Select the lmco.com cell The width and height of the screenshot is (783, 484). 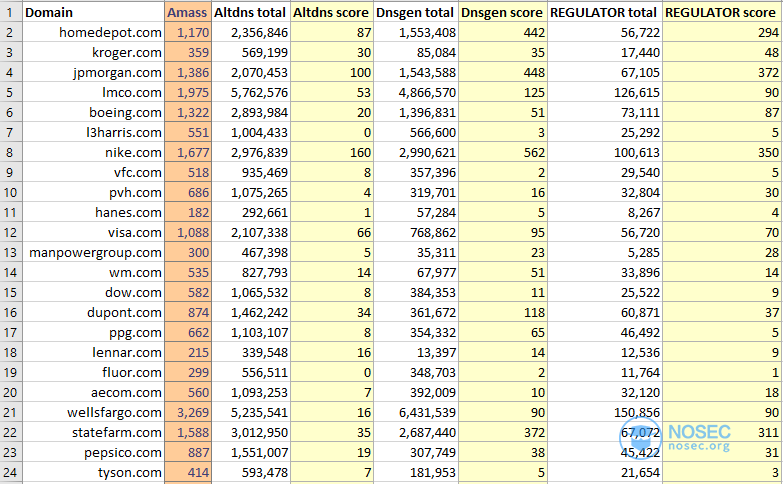coord(93,92)
